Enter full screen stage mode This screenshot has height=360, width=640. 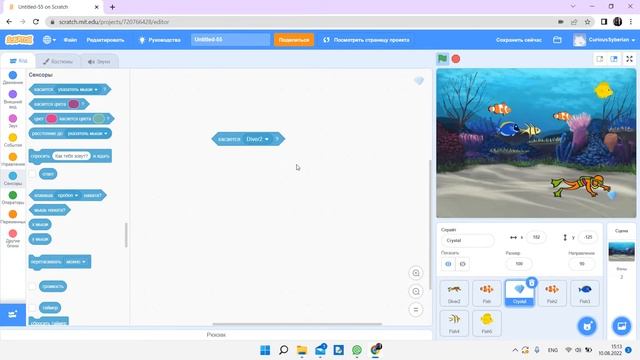click(x=629, y=59)
